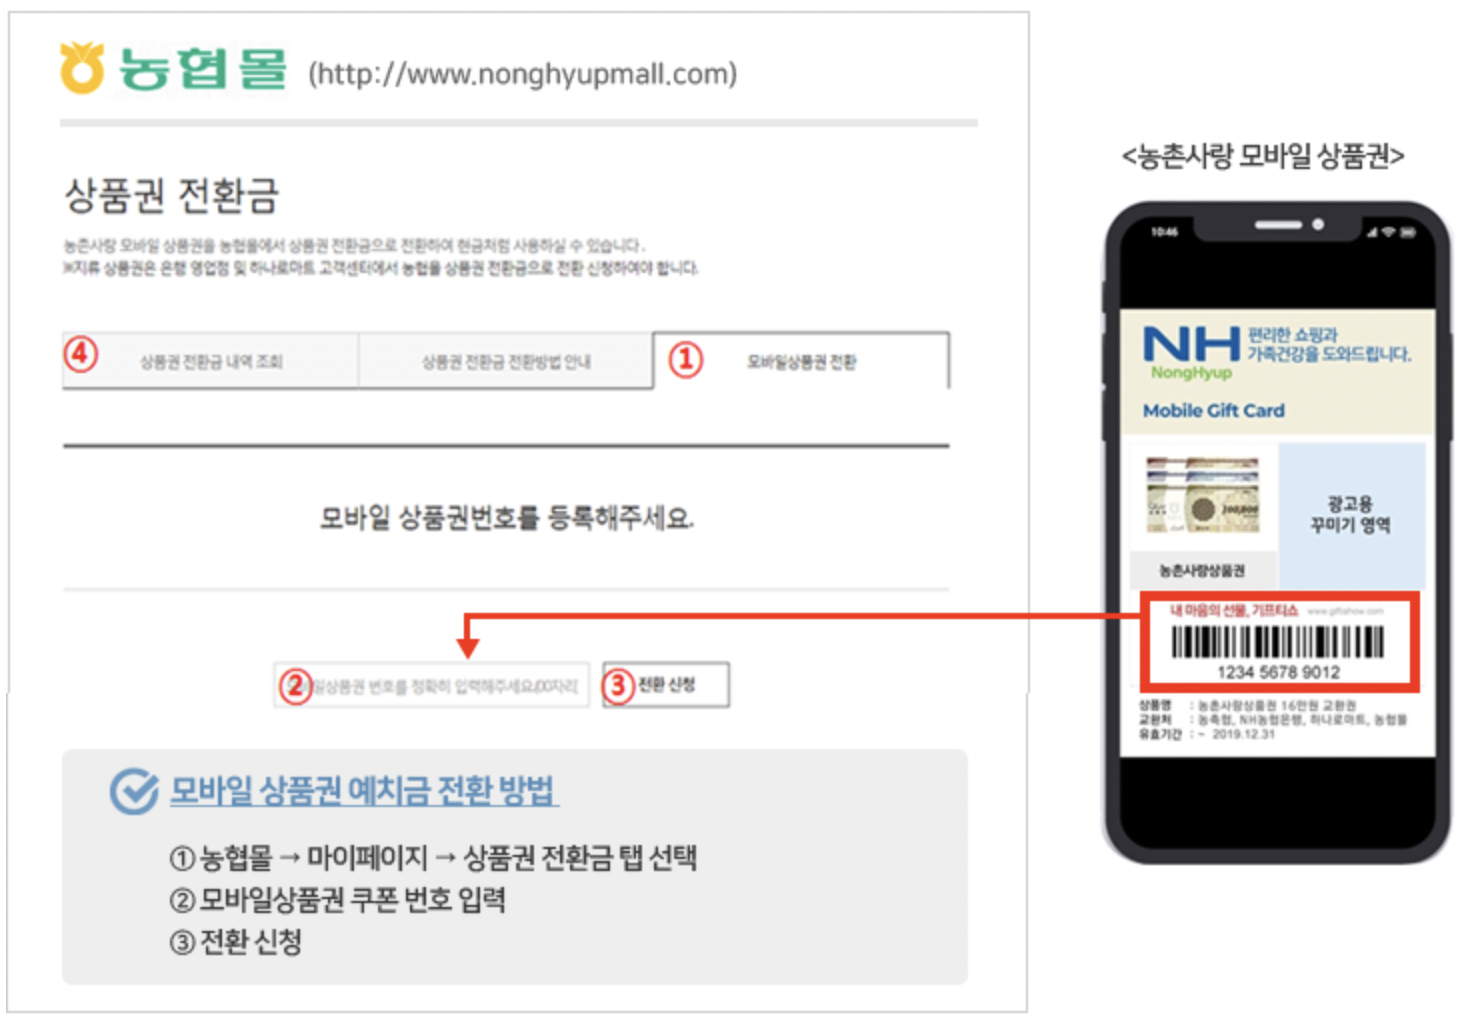Click the red circled number ③ marker
This screenshot has height=1026, width=1474.
pyautogui.click(x=618, y=682)
